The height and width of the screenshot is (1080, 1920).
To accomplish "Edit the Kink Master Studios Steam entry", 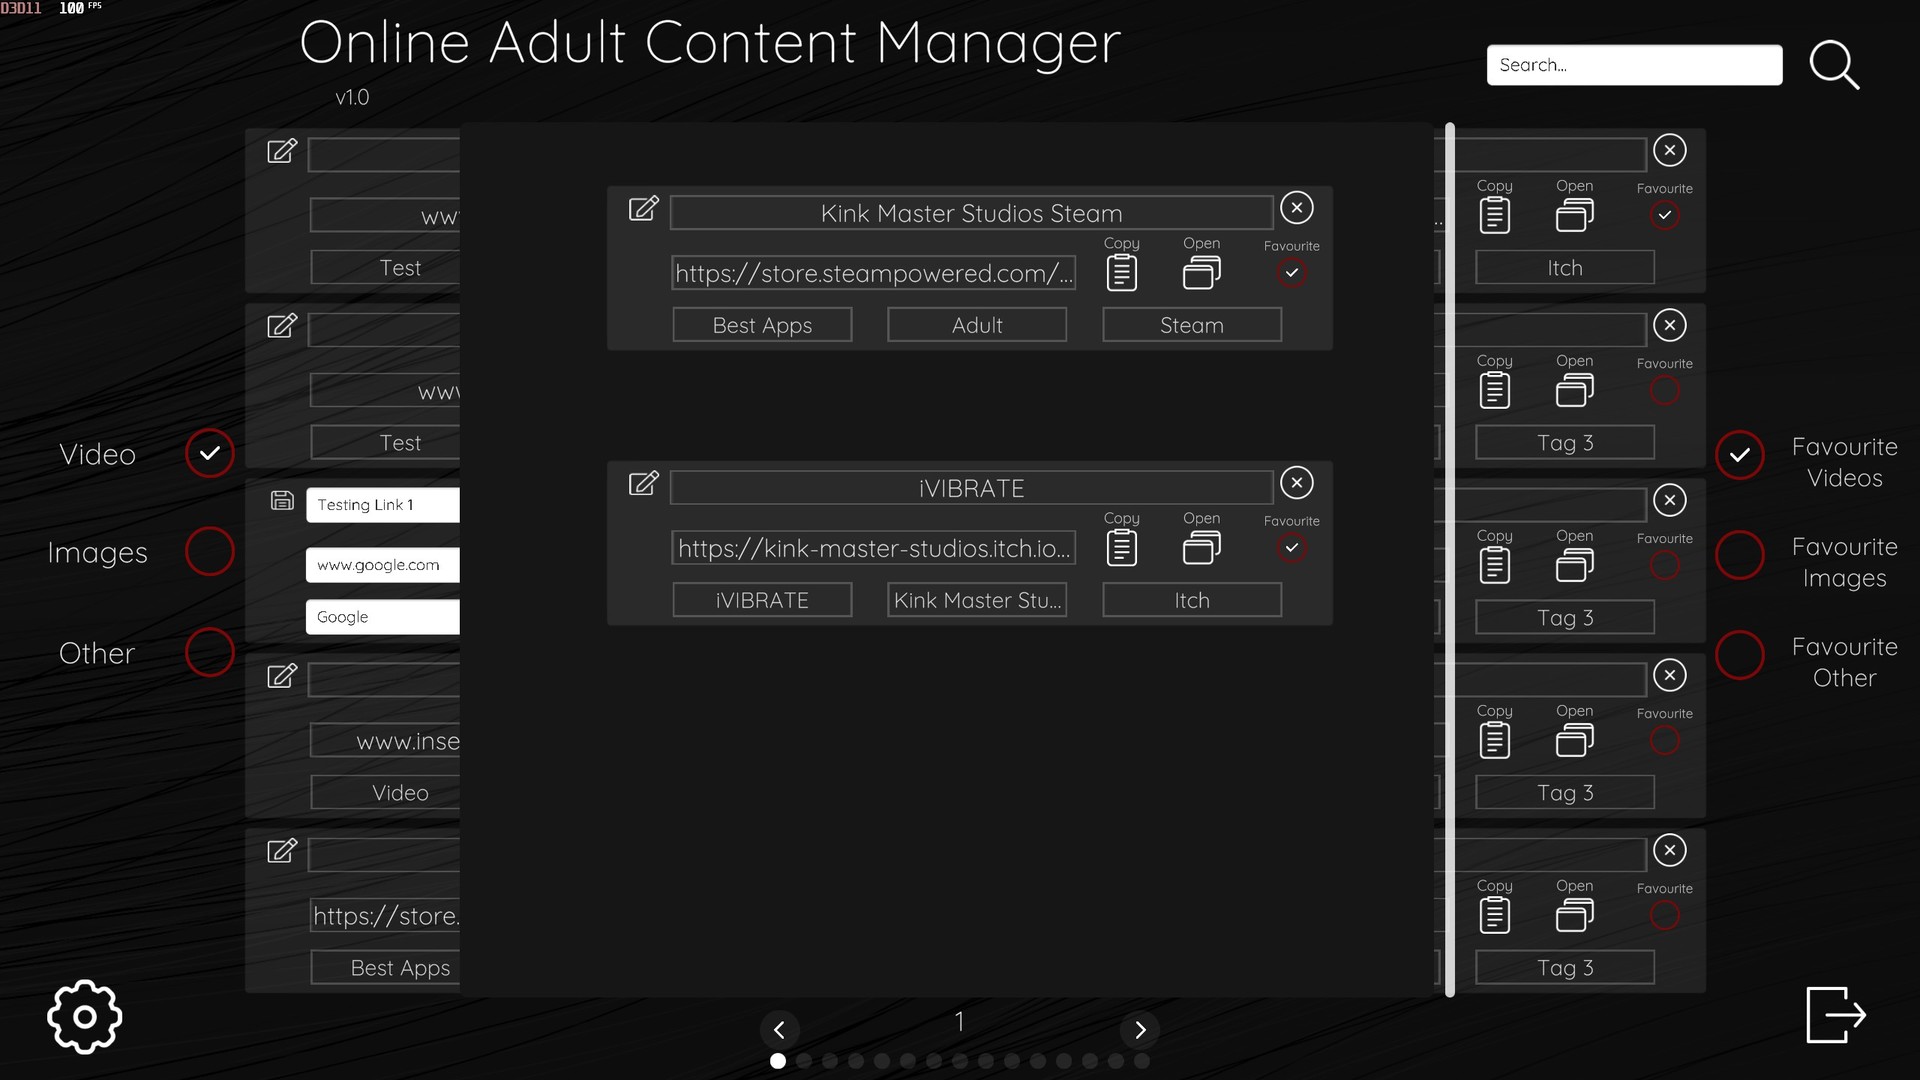I will click(643, 210).
